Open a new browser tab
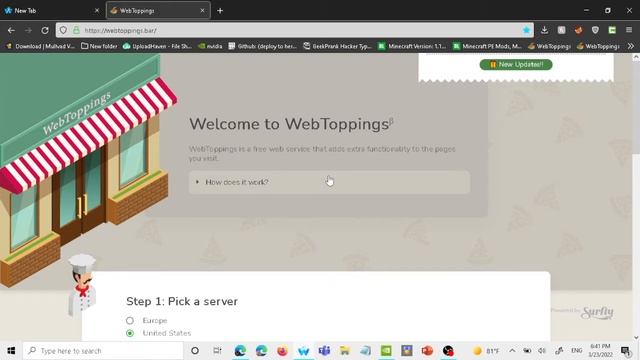Viewport: 640px width, 360px height. pos(220,11)
